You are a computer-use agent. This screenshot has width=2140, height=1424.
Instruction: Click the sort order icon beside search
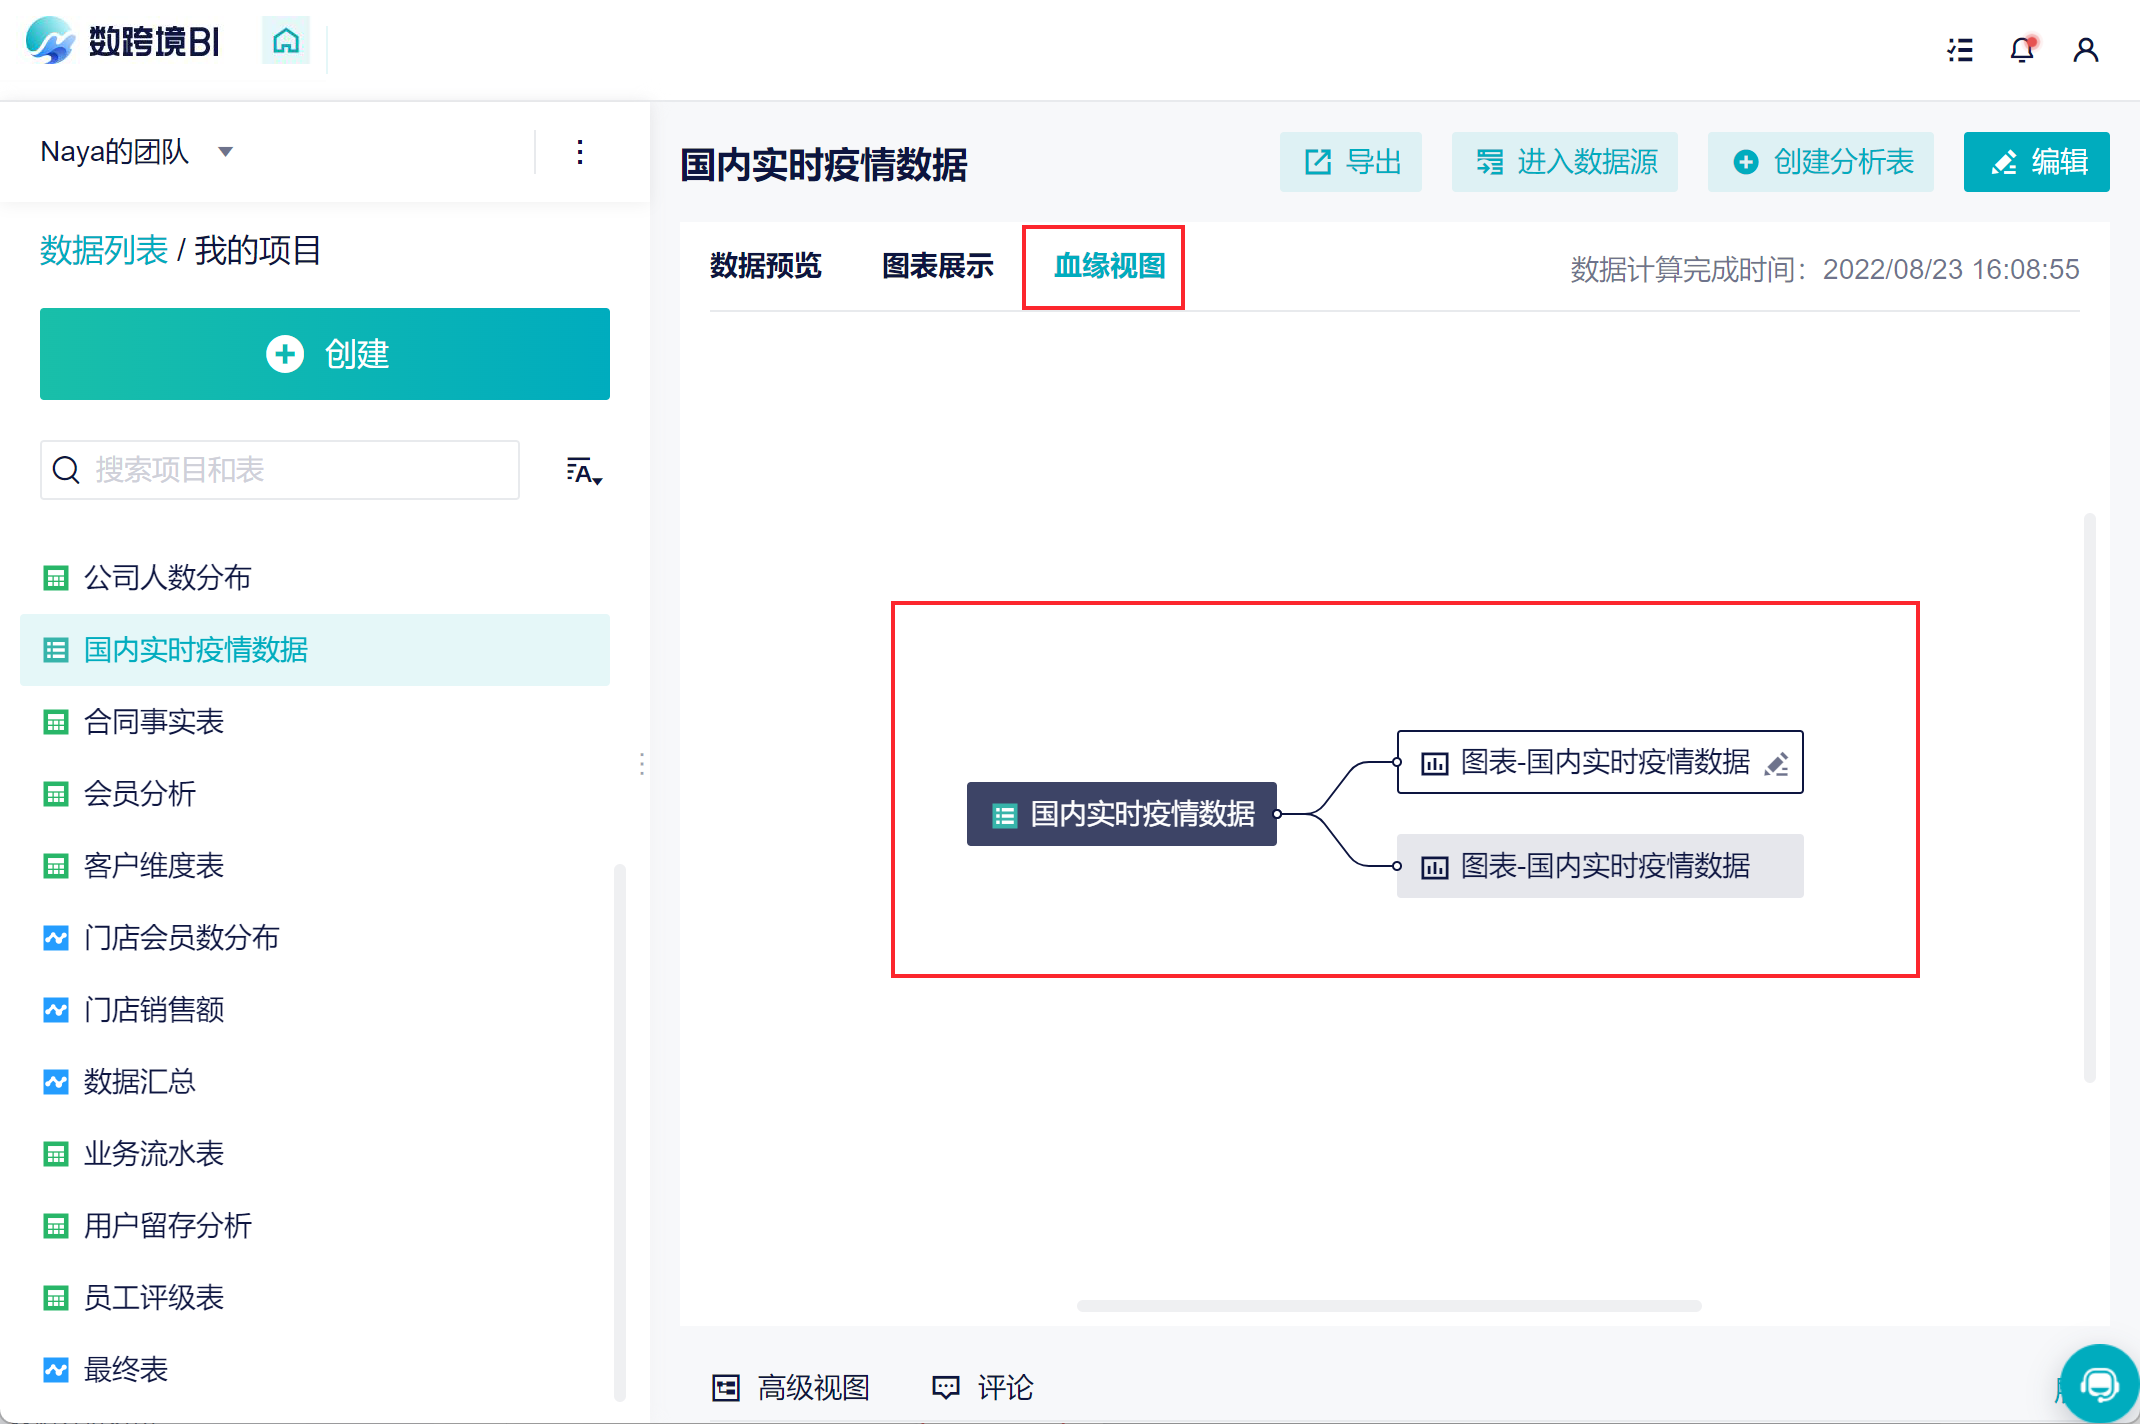[x=584, y=471]
